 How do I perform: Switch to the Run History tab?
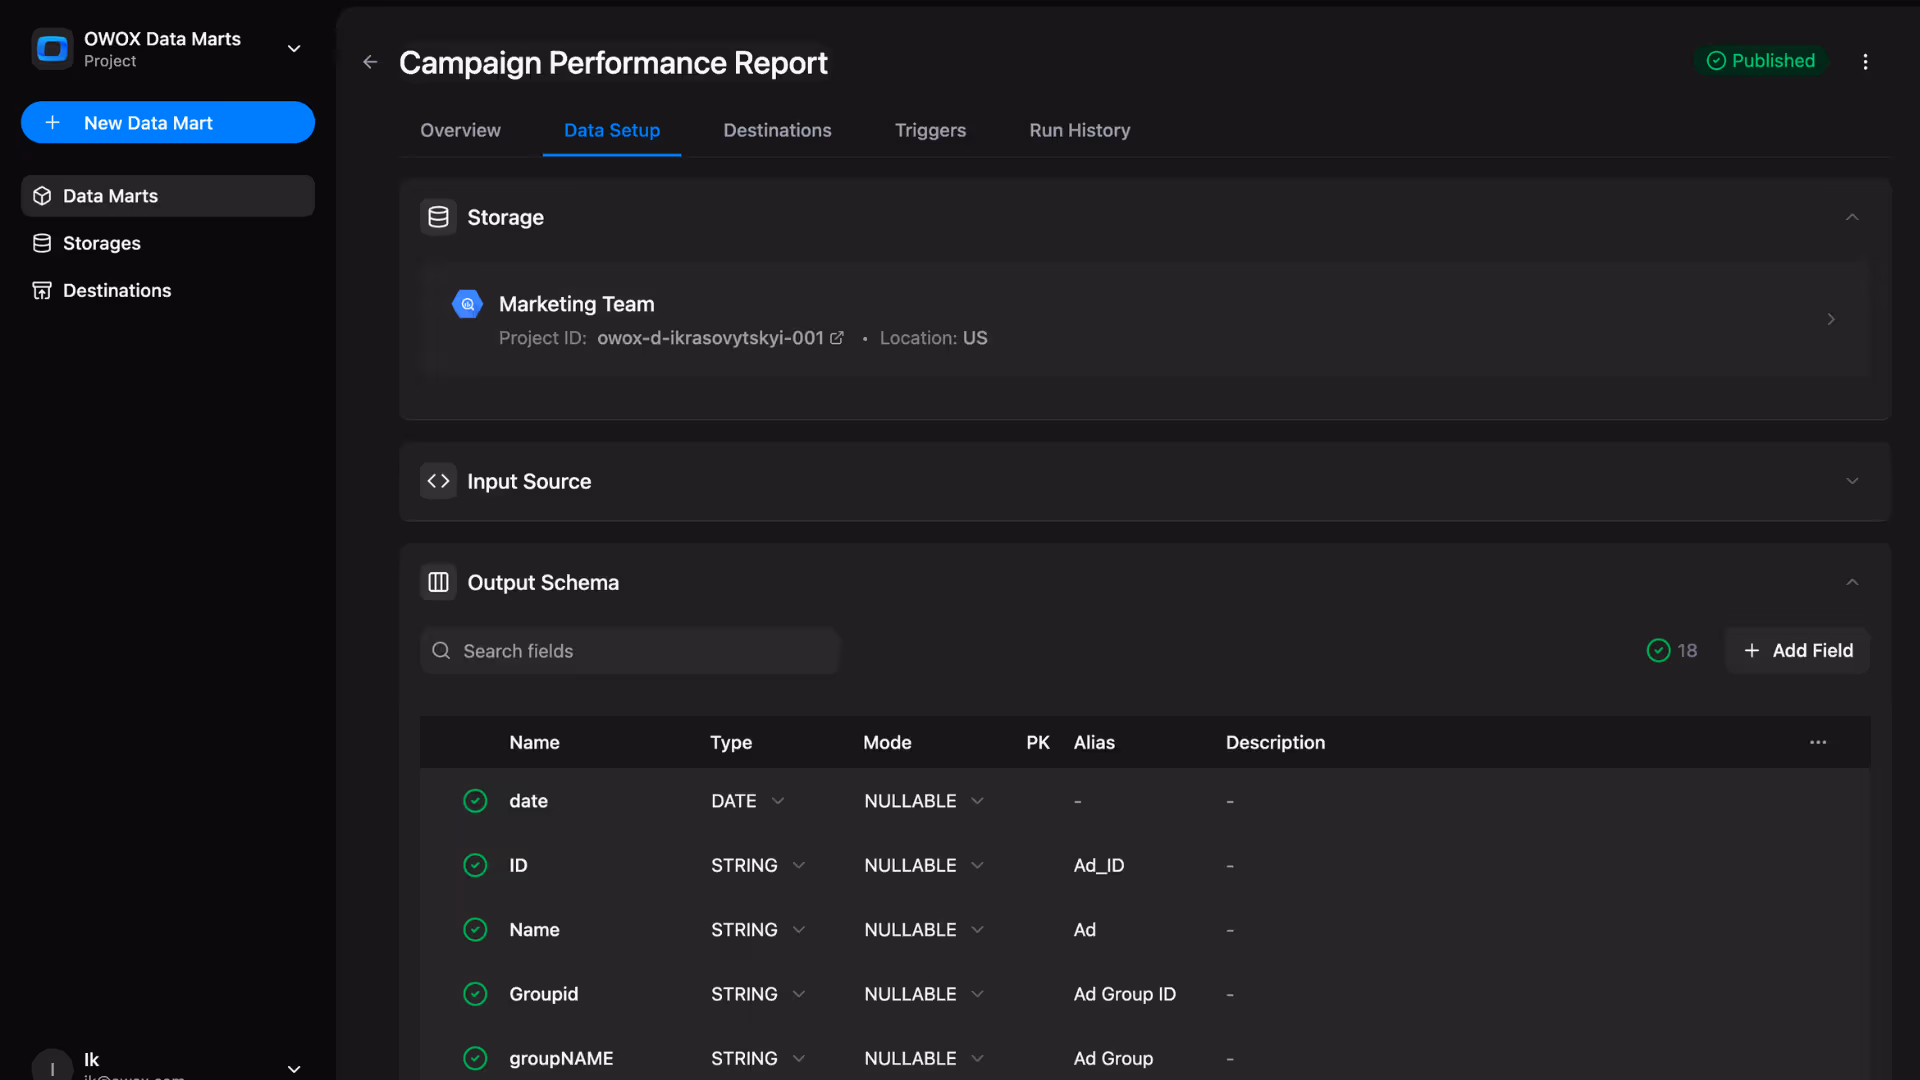click(x=1078, y=130)
